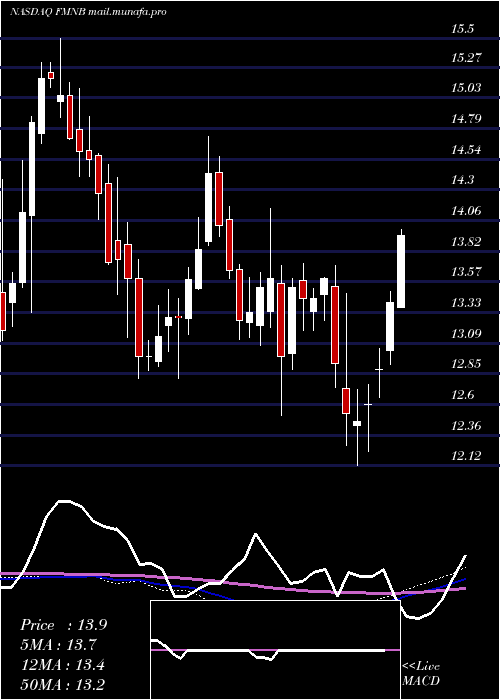Click the 12.12 price axis label
The width and height of the screenshot is (500, 700).
[x=467, y=456]
